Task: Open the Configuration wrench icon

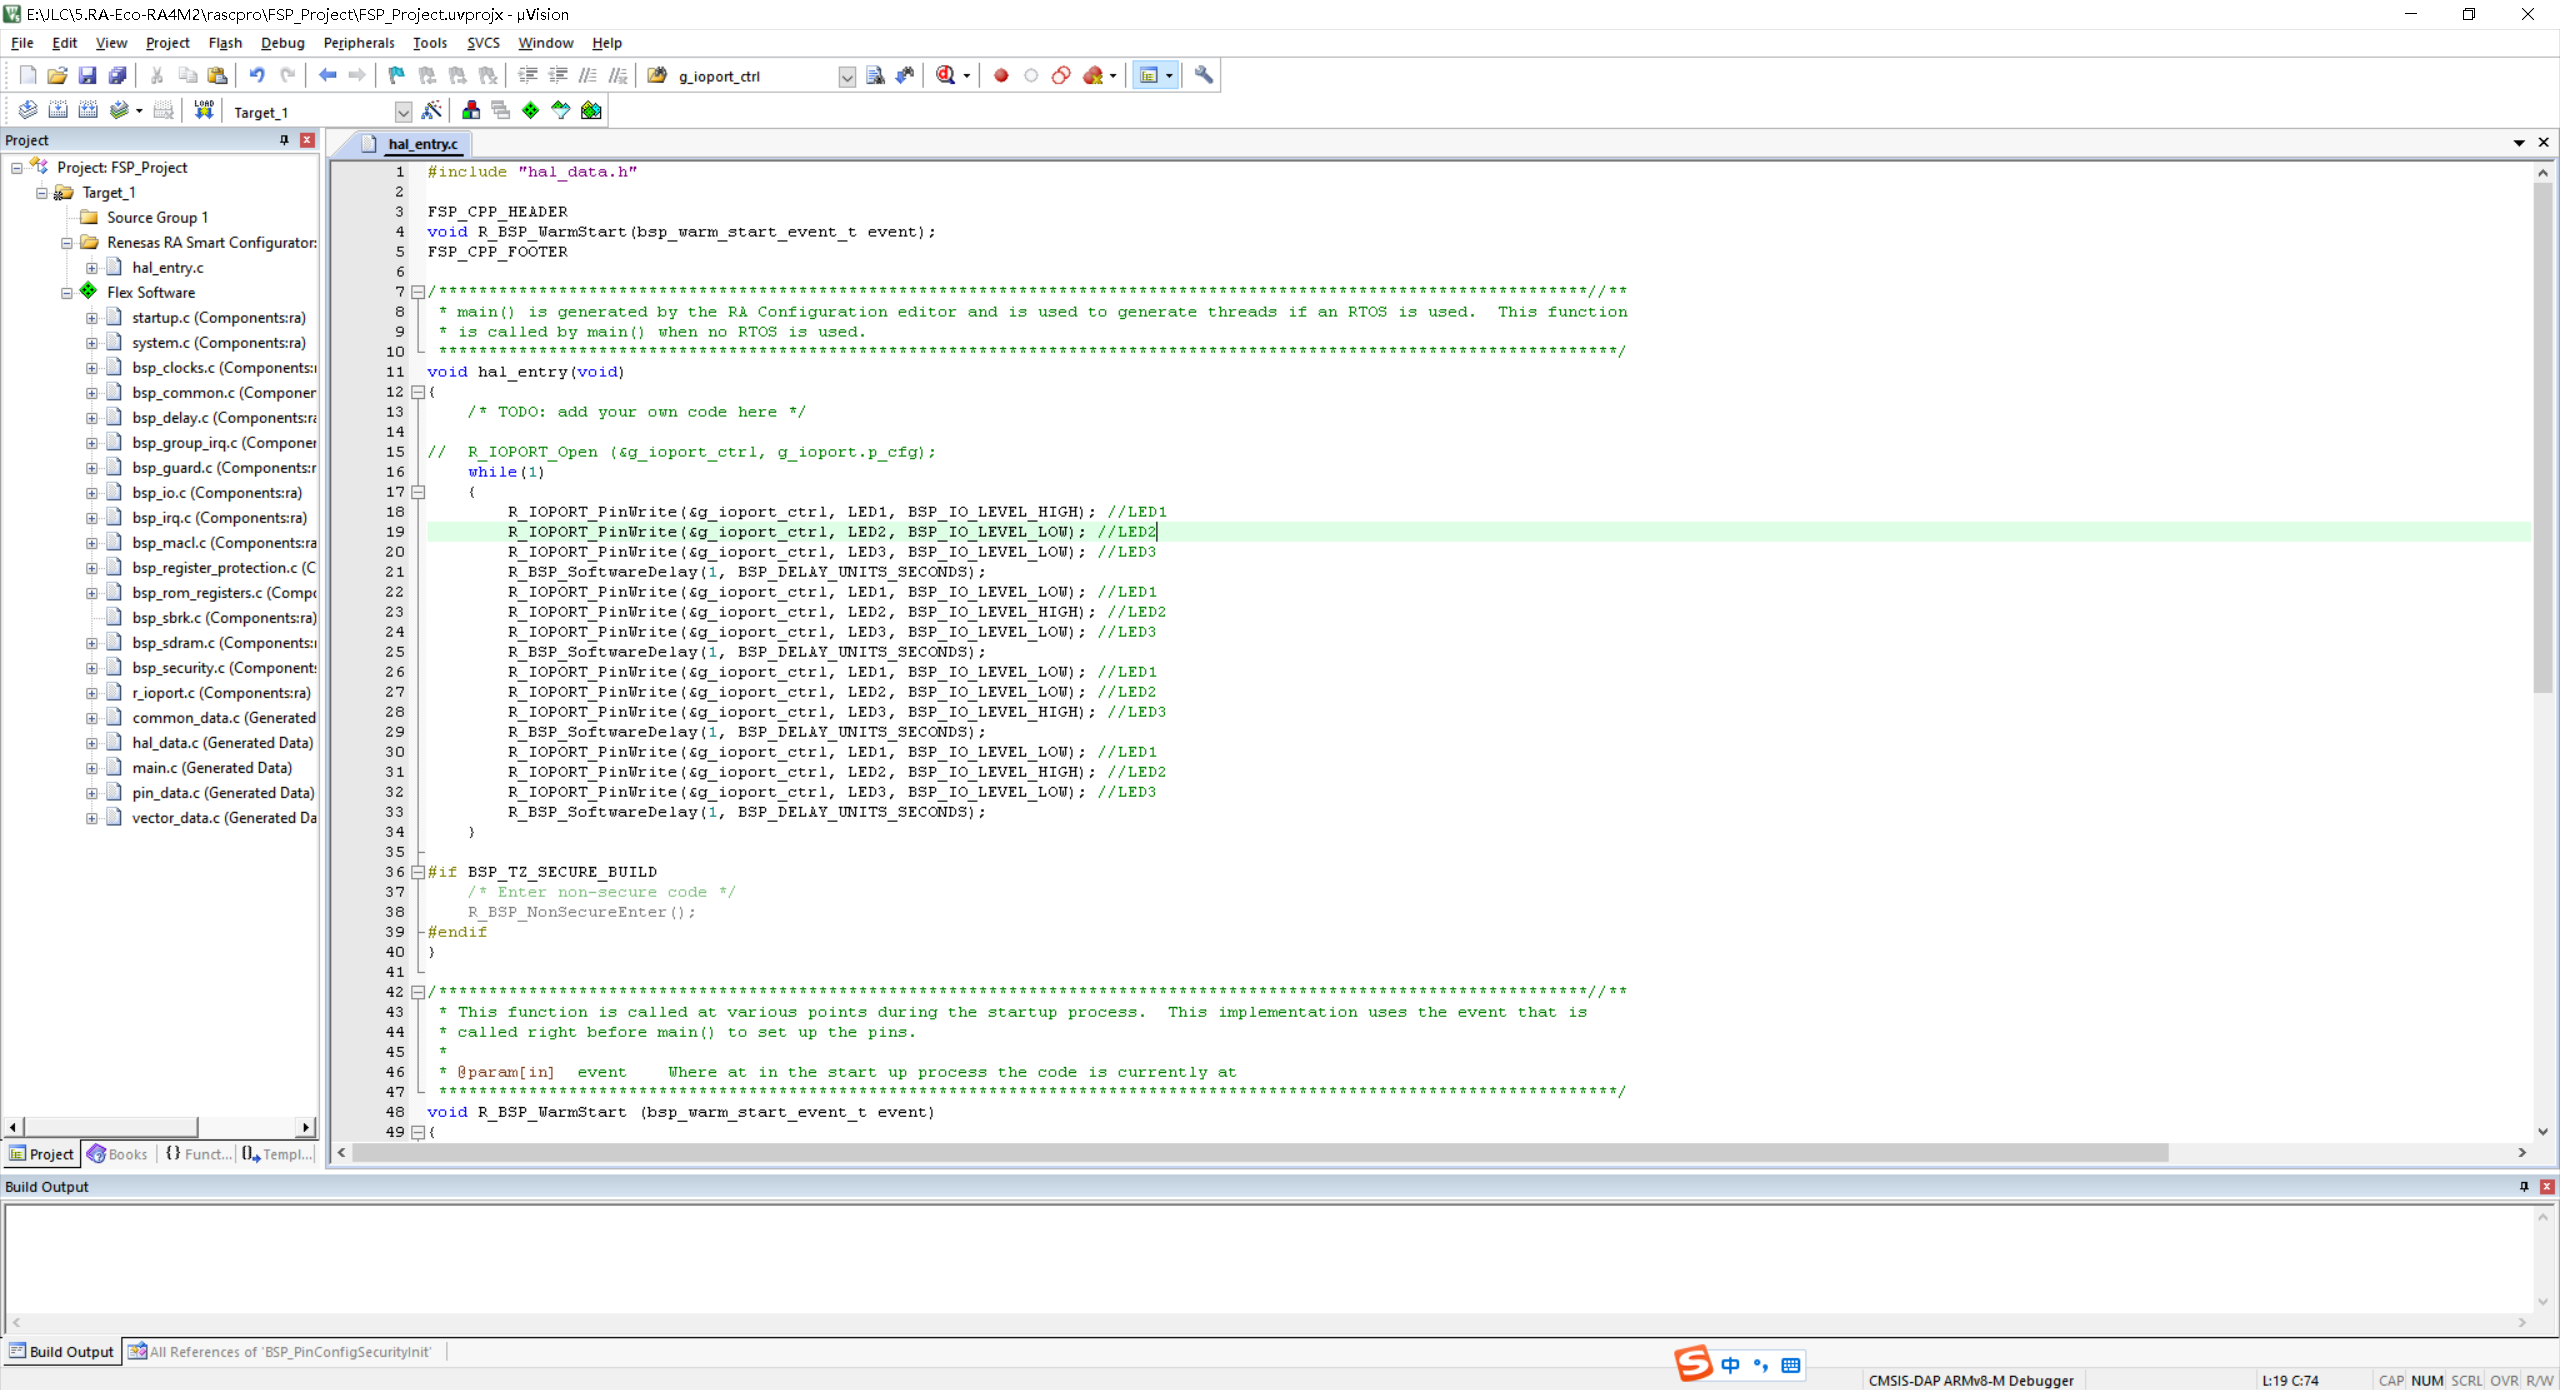Action: tap(1204, 75)
